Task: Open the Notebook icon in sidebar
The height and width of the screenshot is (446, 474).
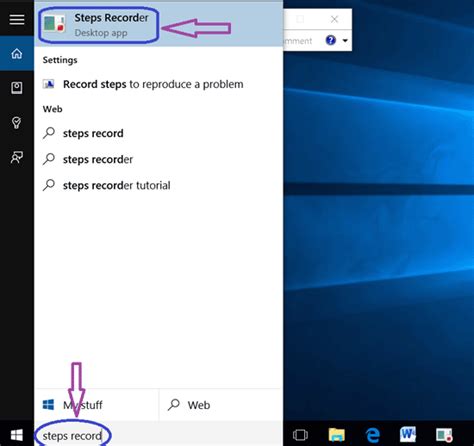Action: pos(17,88)
